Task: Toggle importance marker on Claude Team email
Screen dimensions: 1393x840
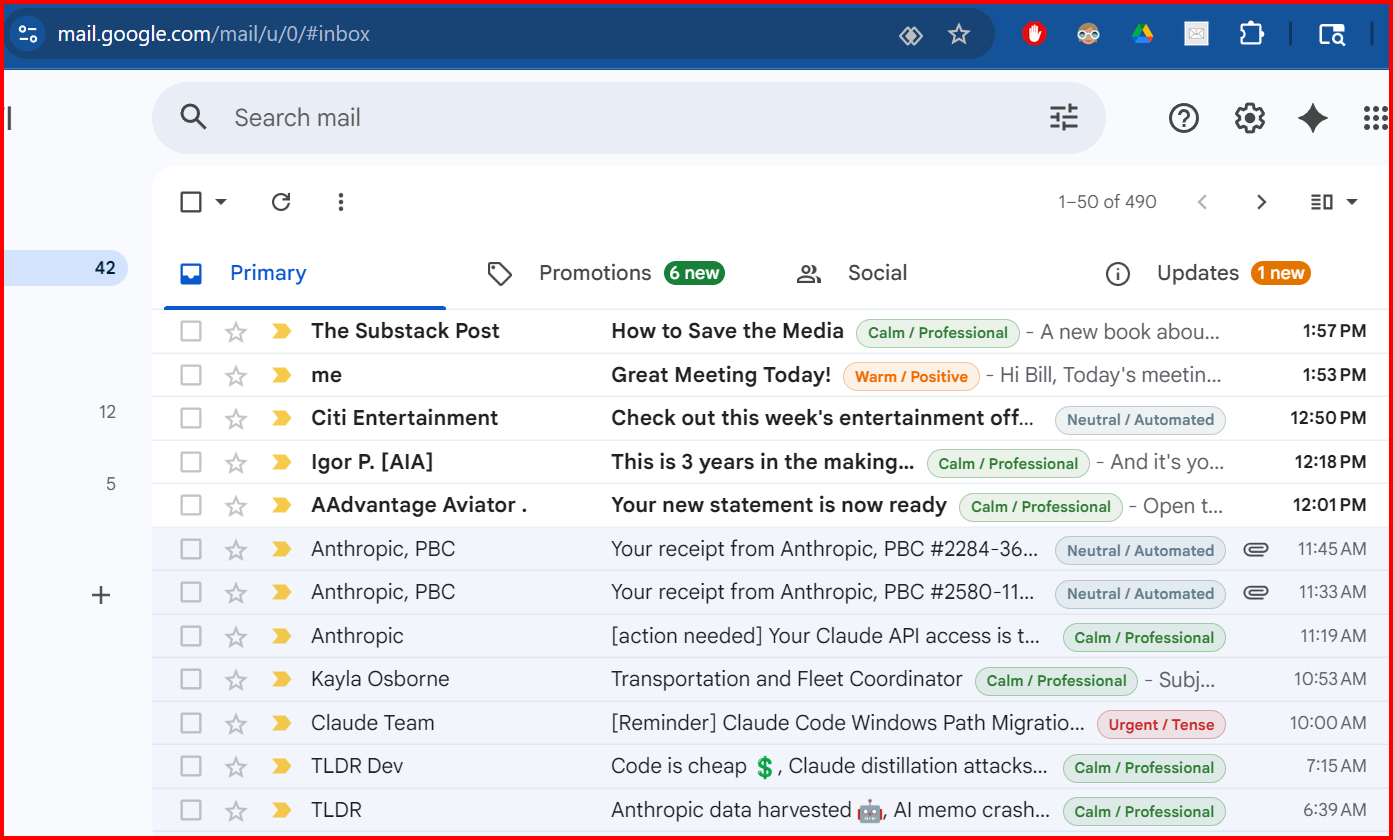Action: pyautogui.click(x=281, y=723)
